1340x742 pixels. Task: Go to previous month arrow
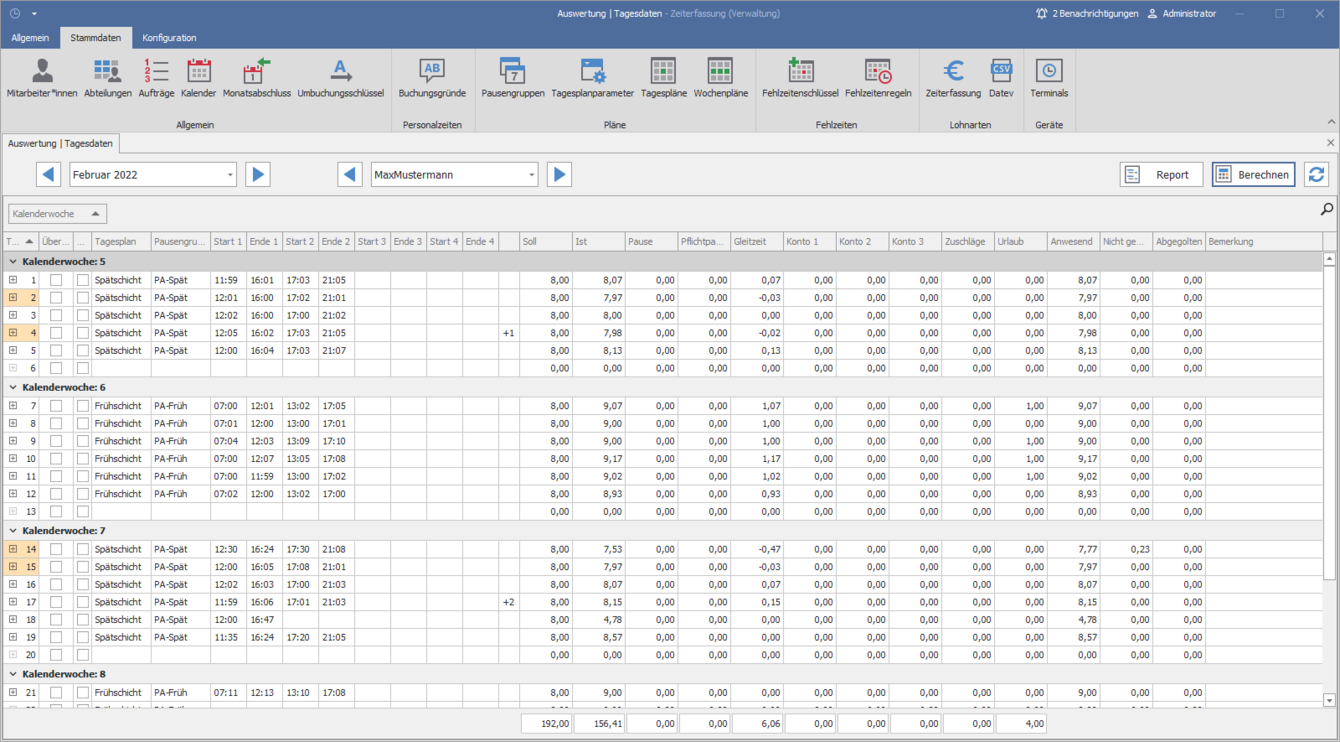tap(48, 174)
